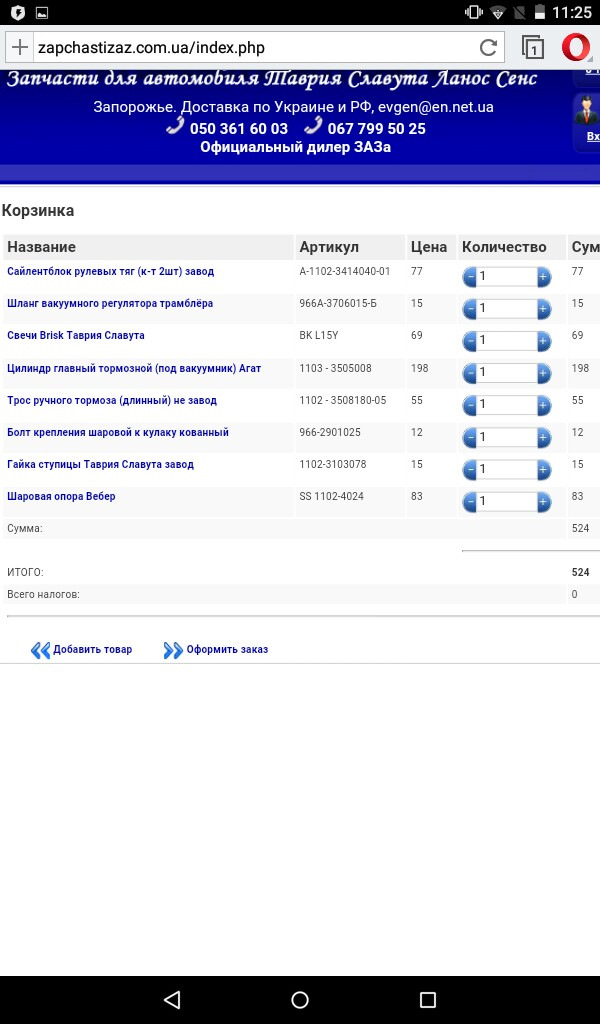Screen dimensions: 600x1024
Task: Open product Гайка ступицы Таврия Славута
Action: 101,464
